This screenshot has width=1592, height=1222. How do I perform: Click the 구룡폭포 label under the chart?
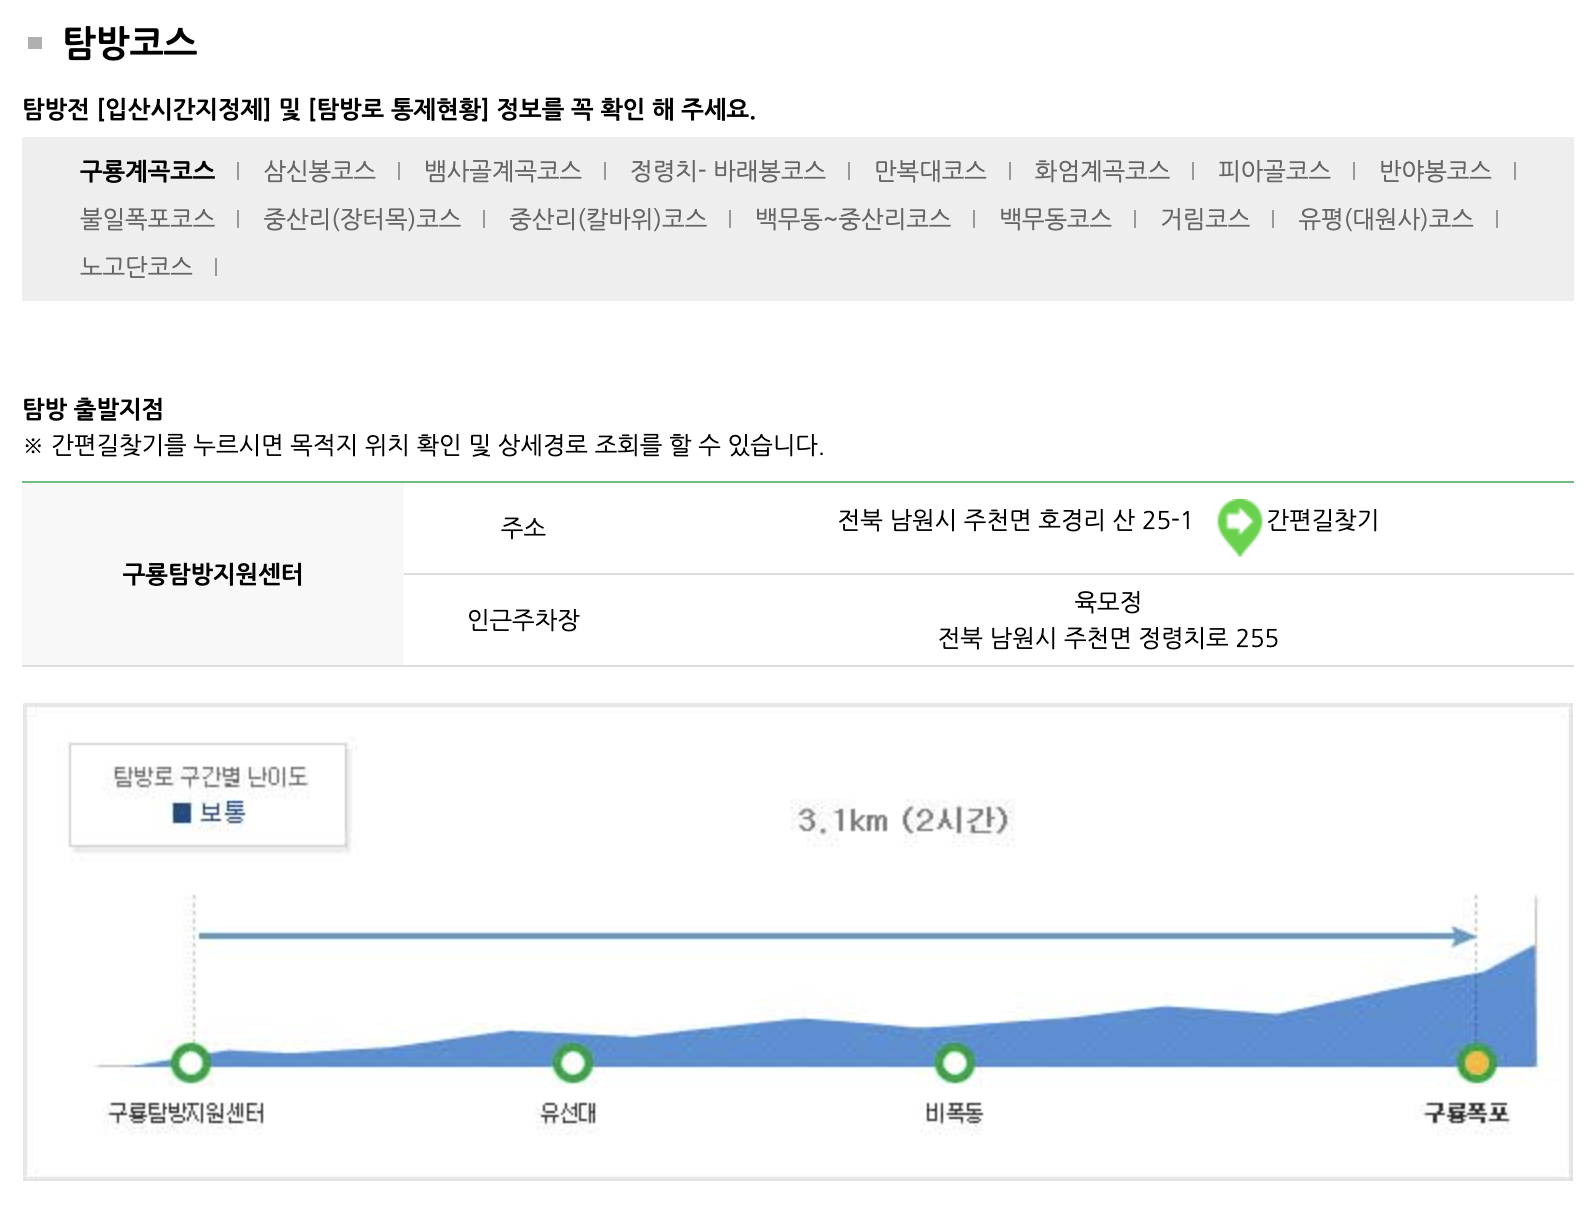click(x=1466, y=1113)
